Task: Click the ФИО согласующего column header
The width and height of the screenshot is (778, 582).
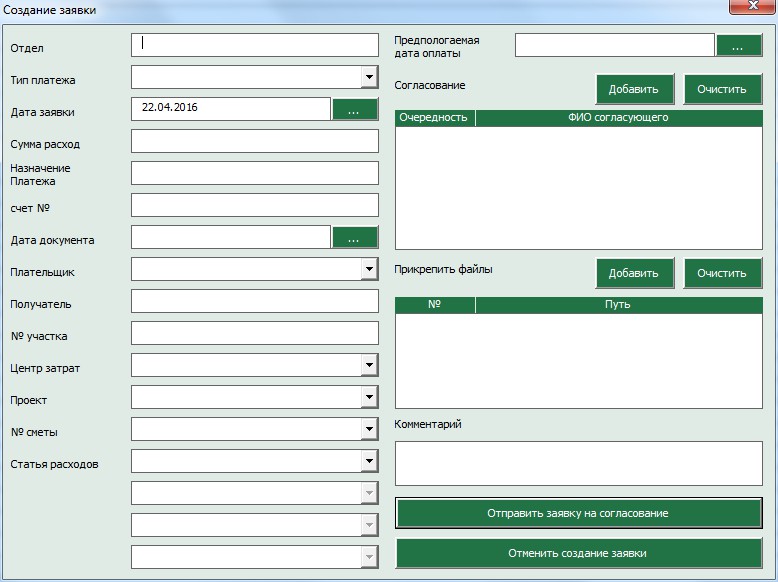Action: (x=619, y=118)
